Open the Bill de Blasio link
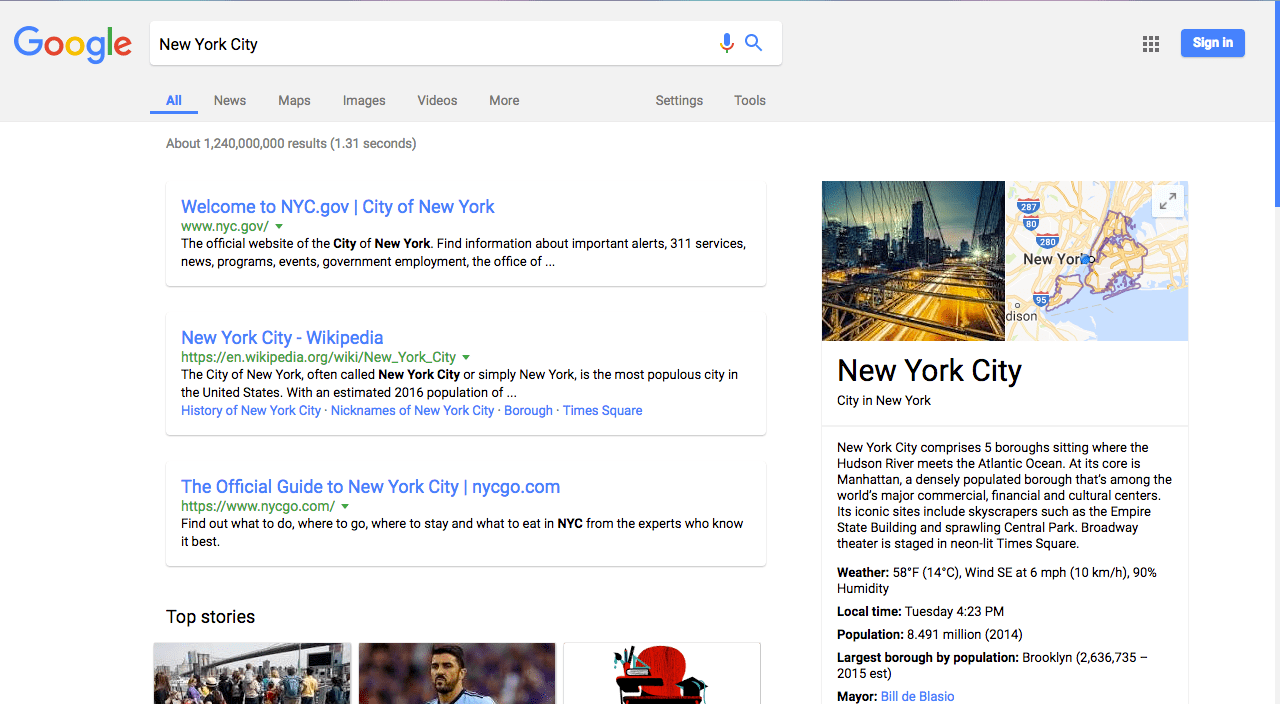The width and height of the screenshot is (1280, 704). 918,696
